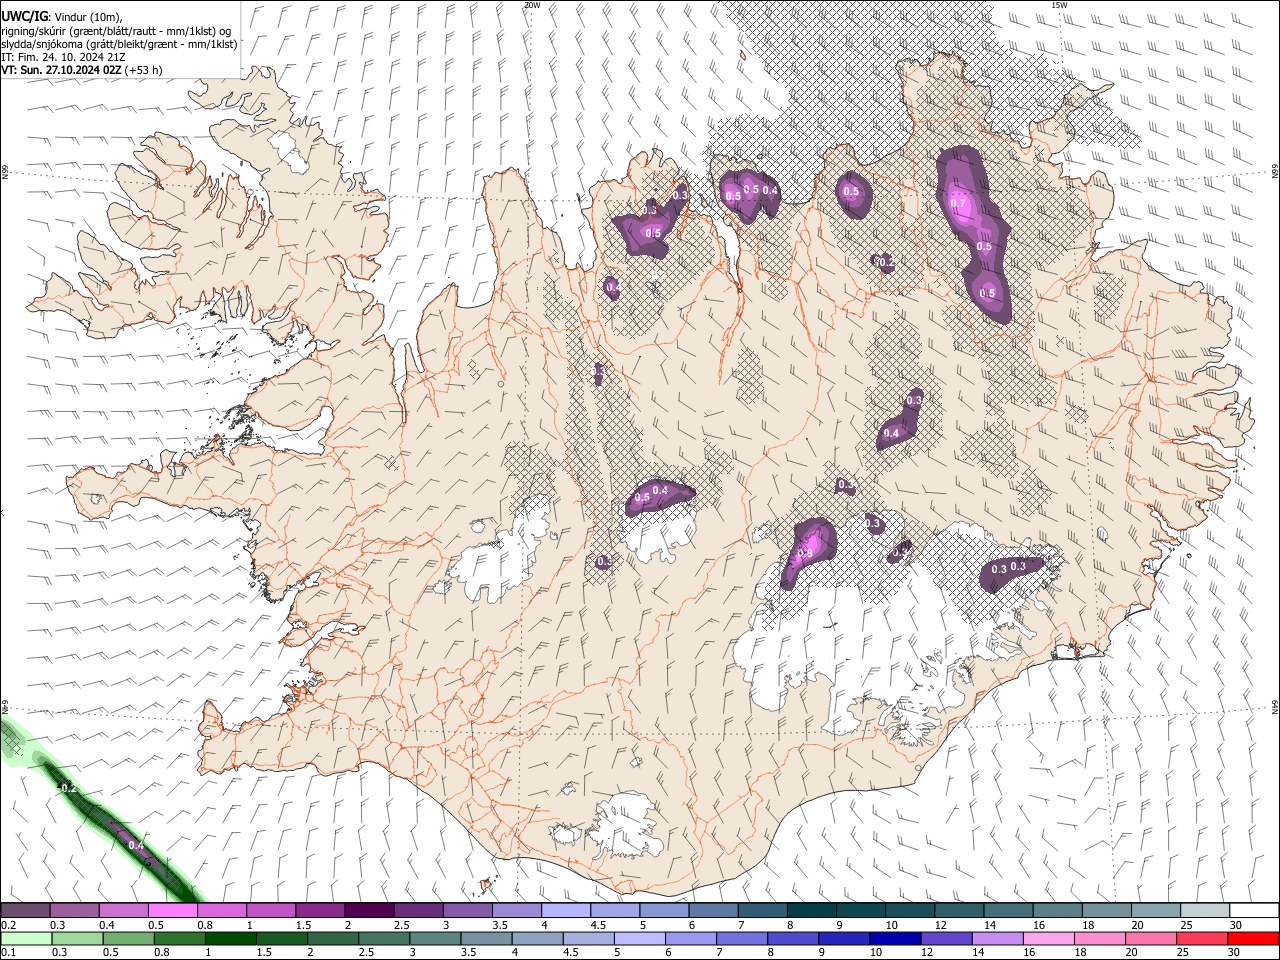
Task: Click the darkest purple swatch above upper 2 label
Action: (368, 911)
